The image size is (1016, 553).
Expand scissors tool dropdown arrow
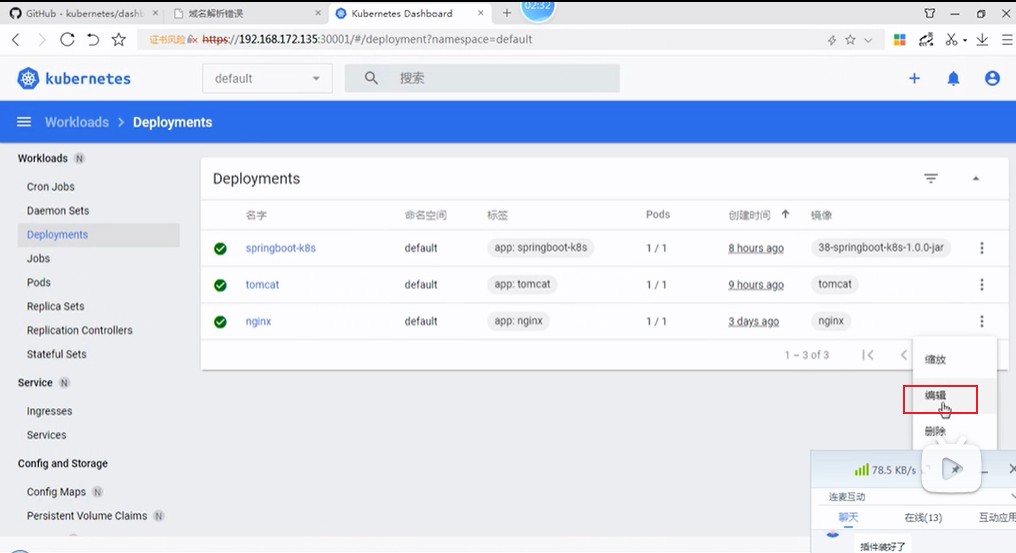coord(965,41)
